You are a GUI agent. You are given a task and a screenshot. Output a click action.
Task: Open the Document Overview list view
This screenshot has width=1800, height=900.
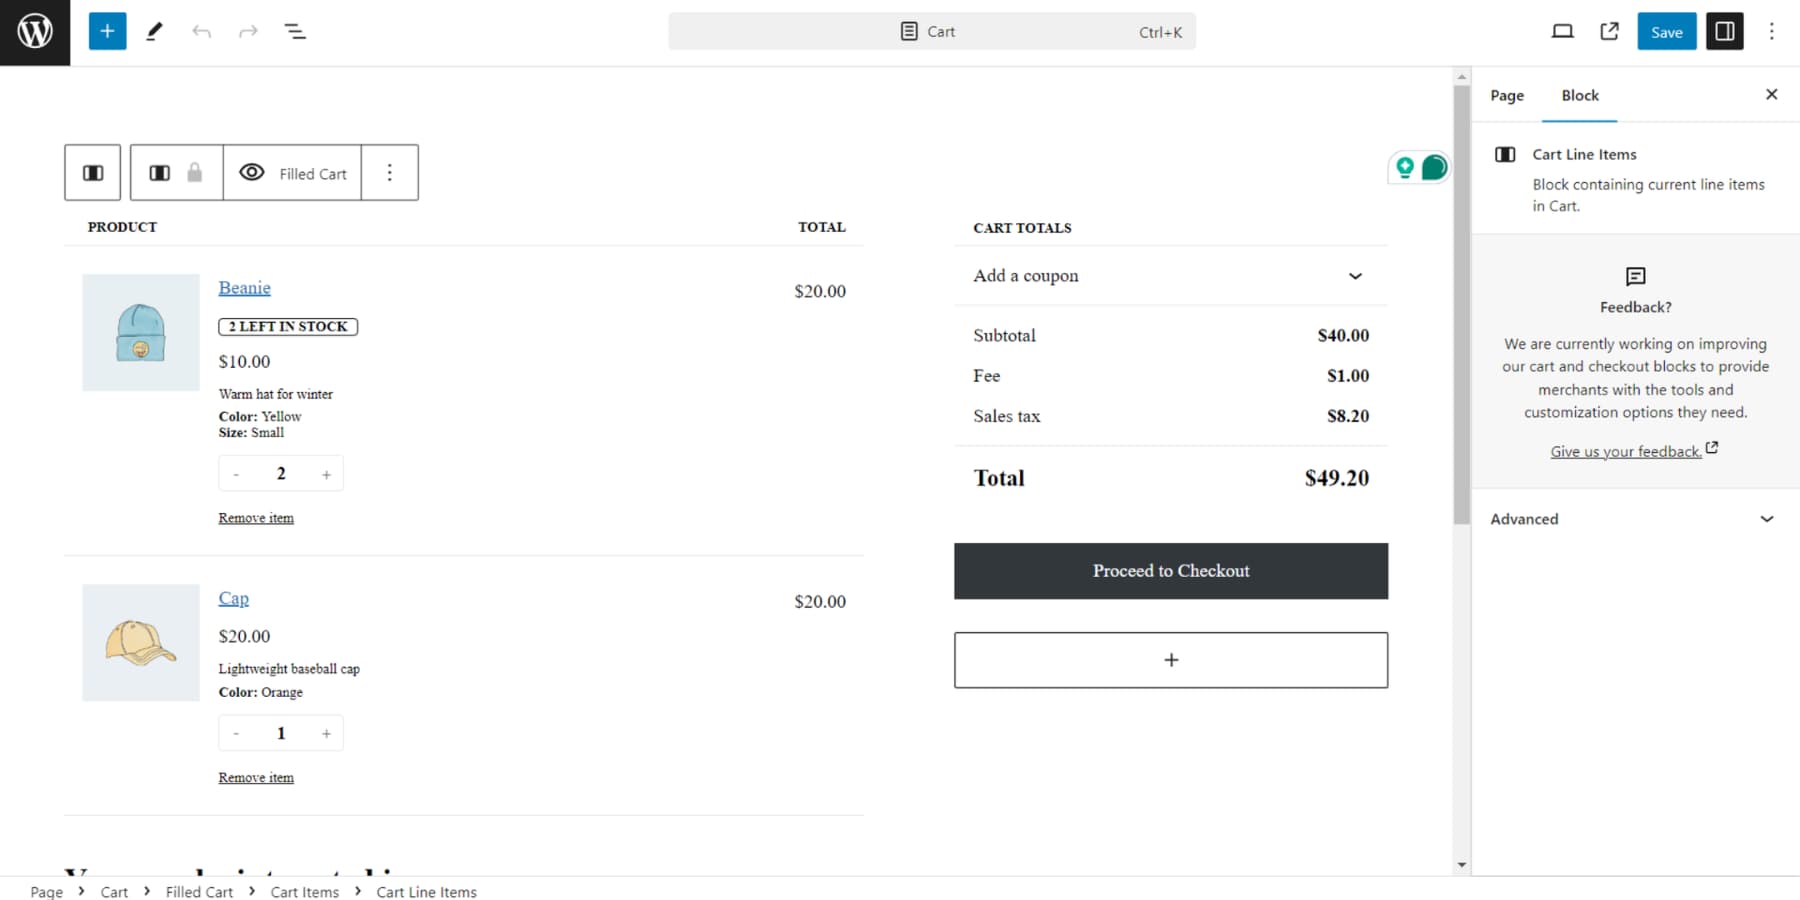[295, 32]
